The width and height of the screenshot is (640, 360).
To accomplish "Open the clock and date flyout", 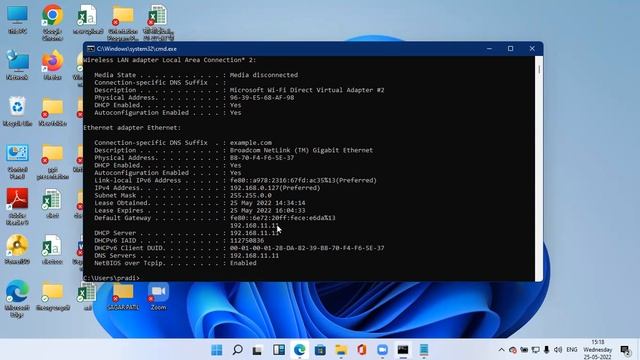I will (x=598, y=350).
